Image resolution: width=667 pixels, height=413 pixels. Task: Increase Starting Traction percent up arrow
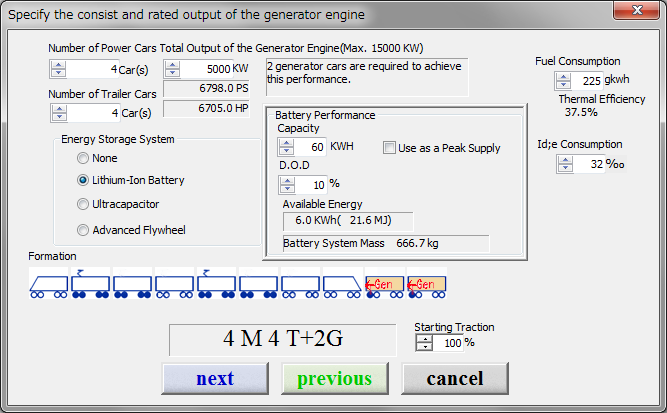(425, 339)
